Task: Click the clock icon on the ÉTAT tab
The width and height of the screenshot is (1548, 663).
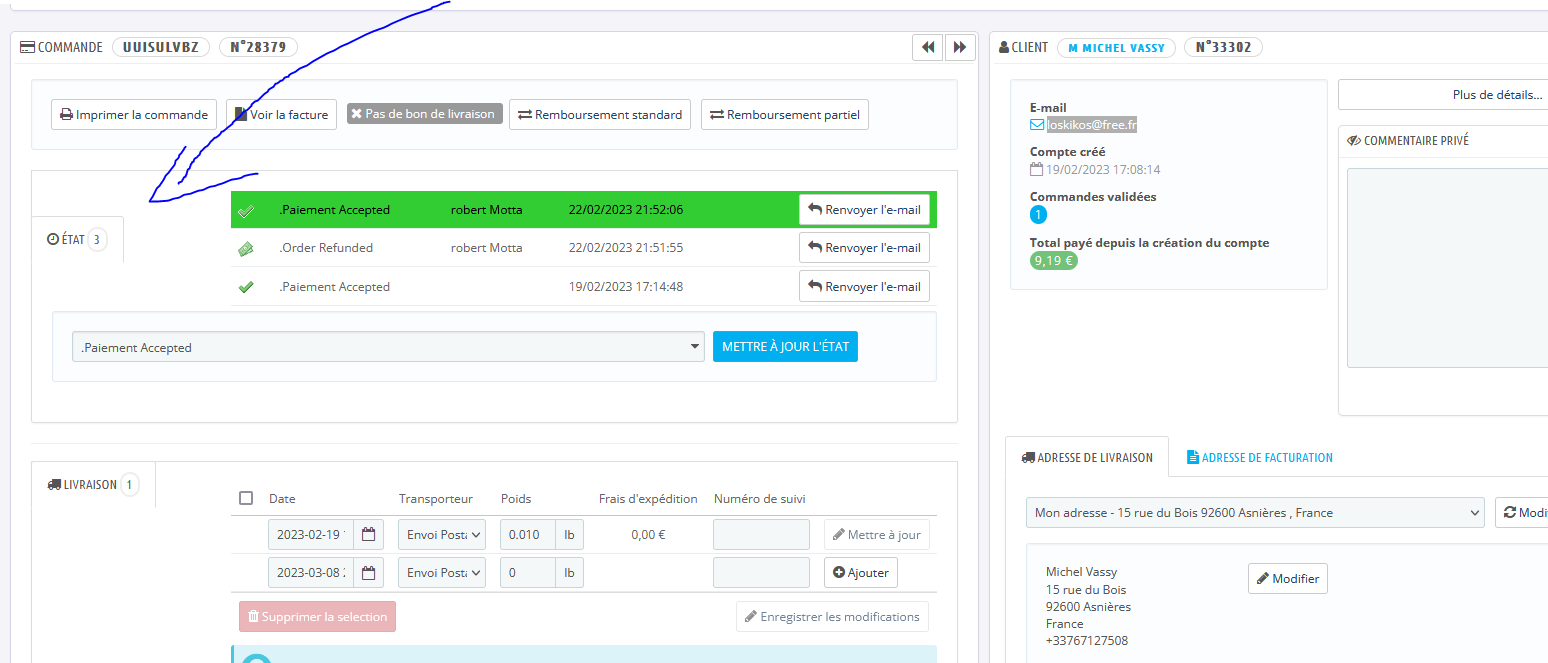Action: click(x=53, y=240)
